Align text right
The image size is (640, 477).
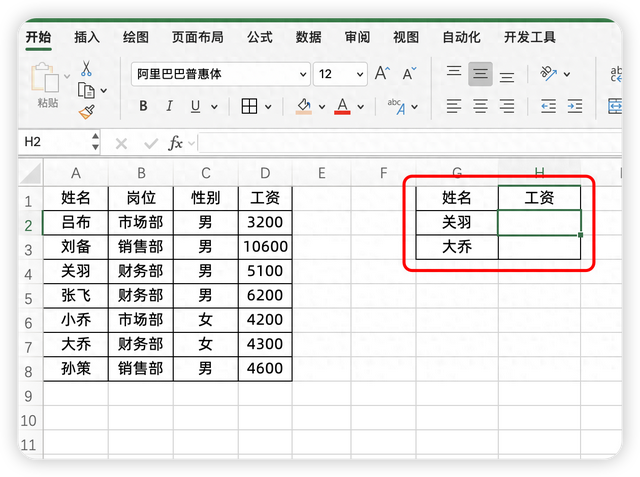(507, 106)
